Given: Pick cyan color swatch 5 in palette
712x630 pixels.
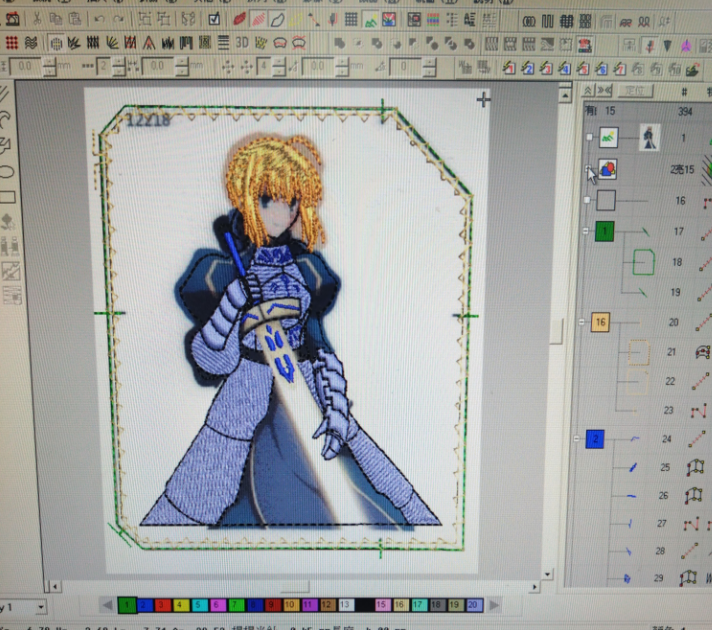Looking at the screenshot, I should point(199,605).
